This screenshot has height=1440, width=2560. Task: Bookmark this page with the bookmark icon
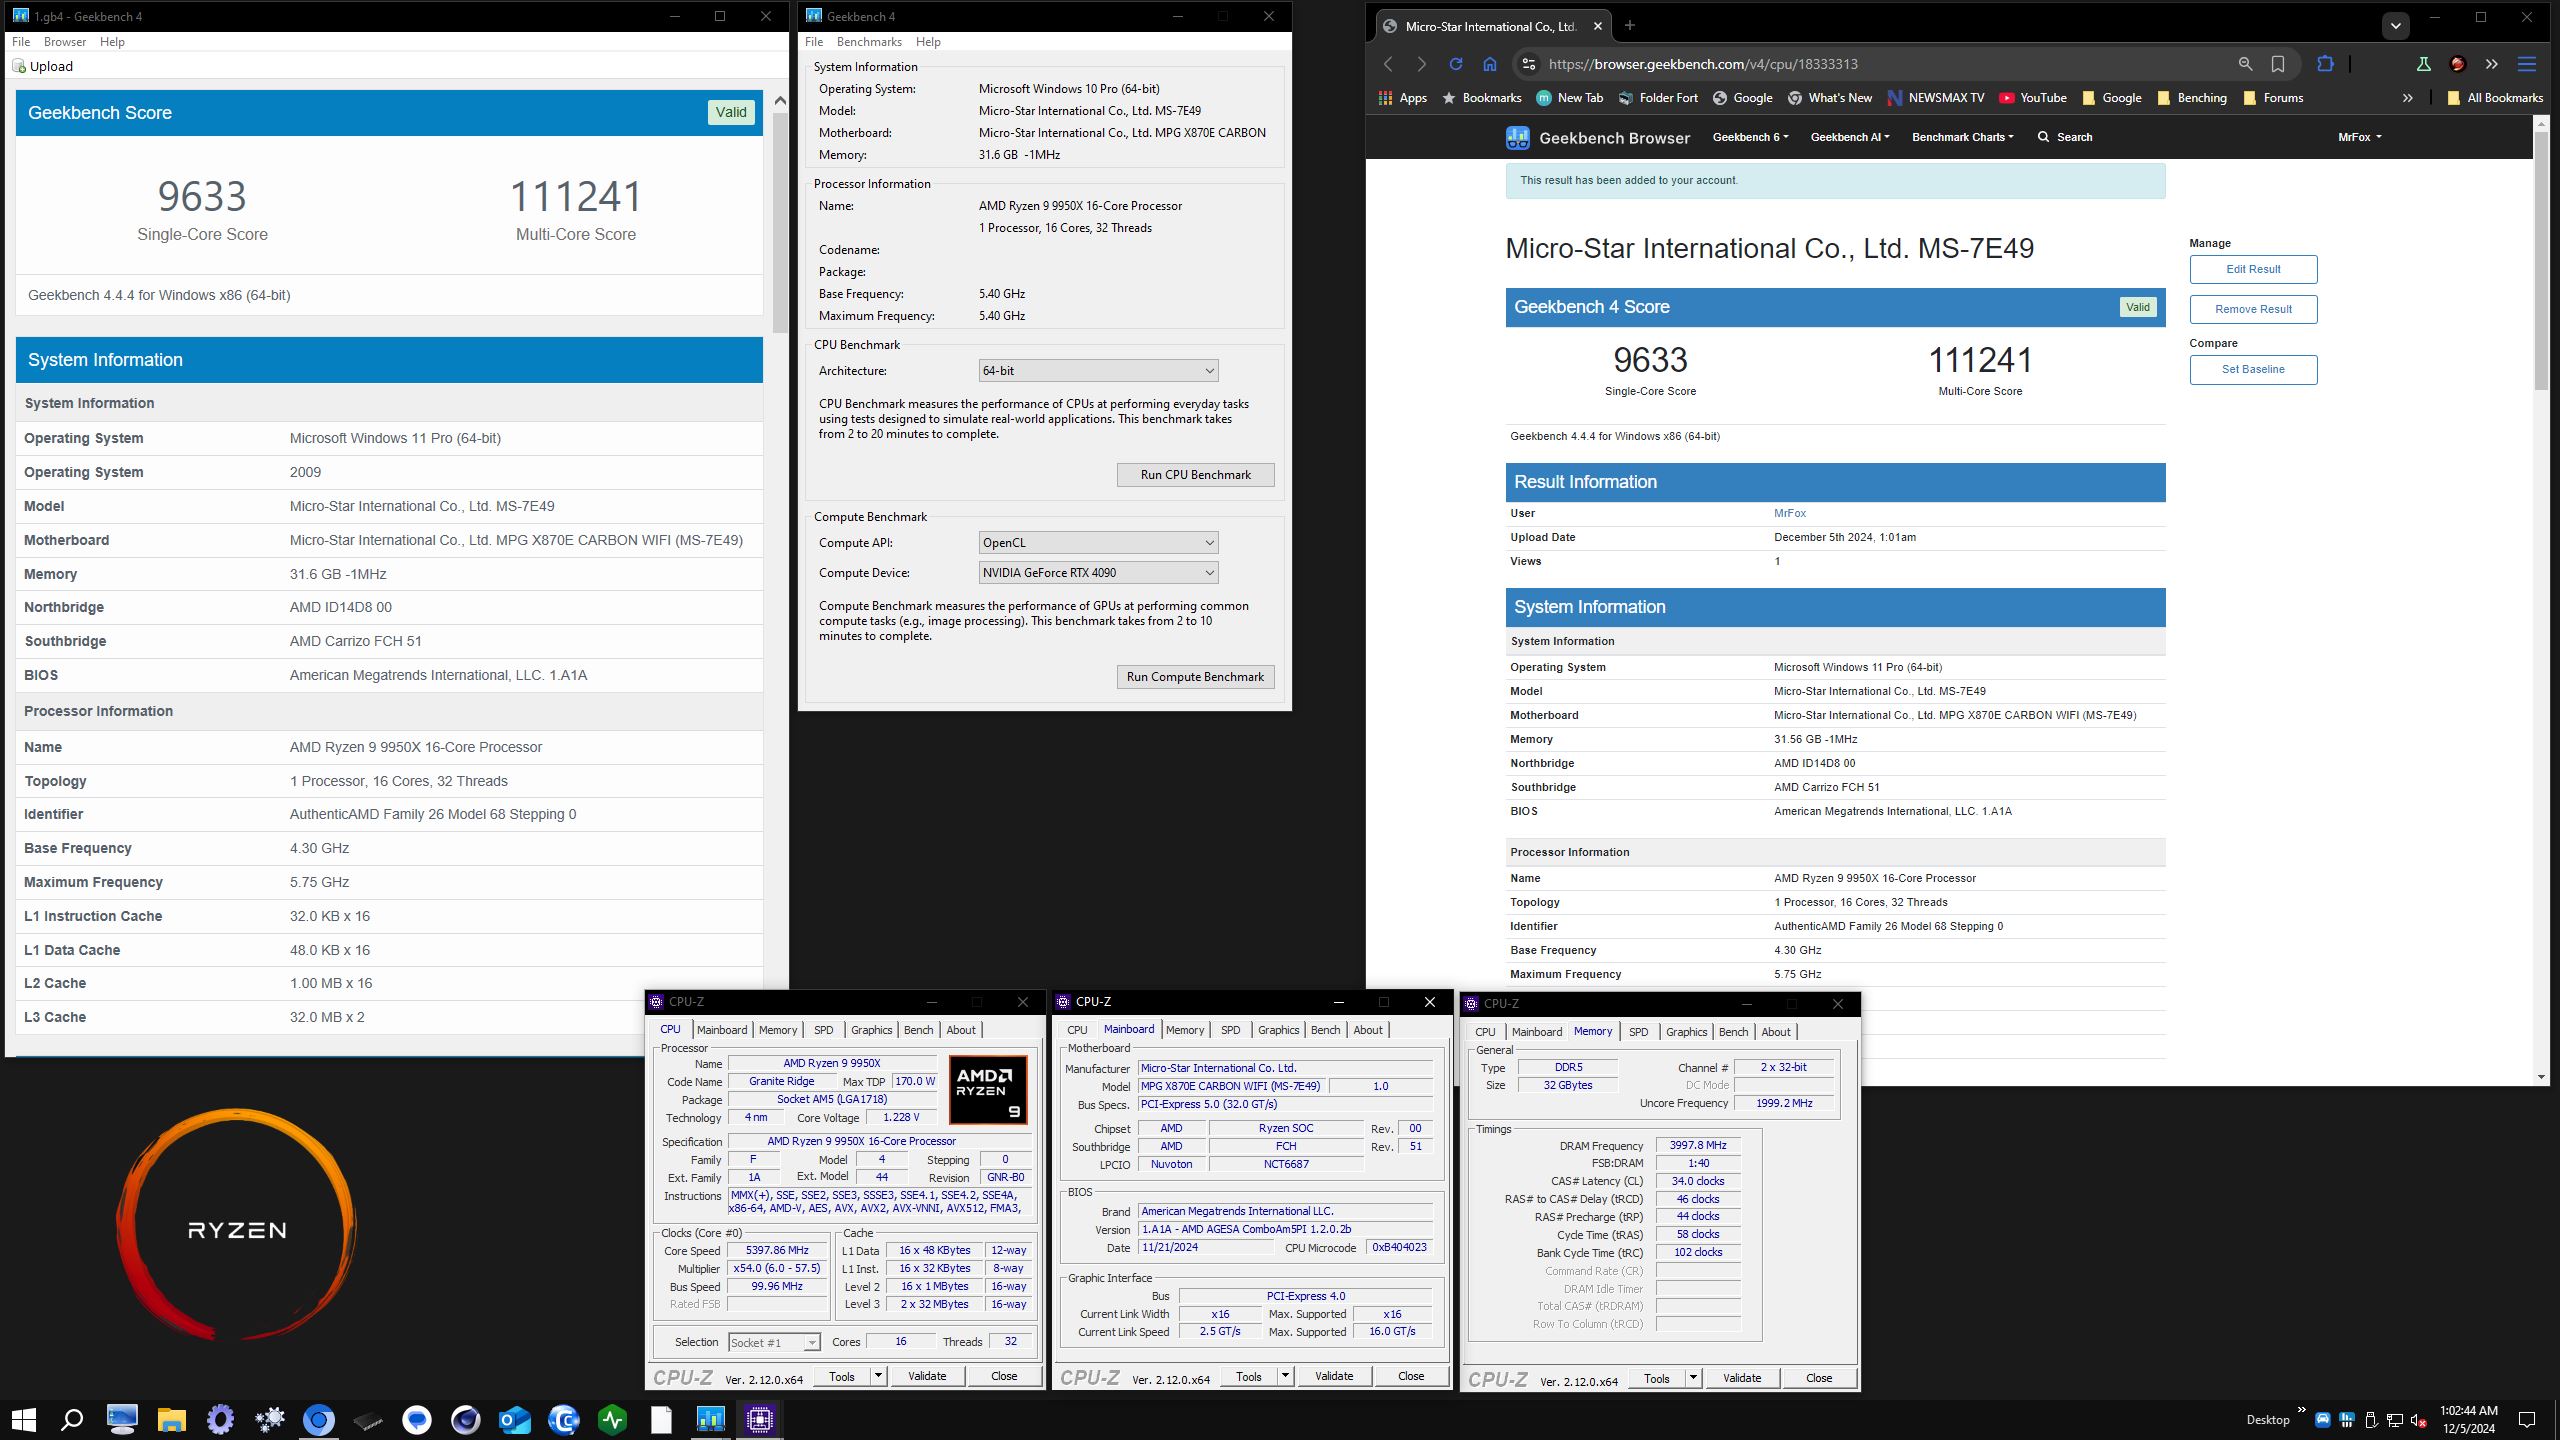coord(2278,64)
